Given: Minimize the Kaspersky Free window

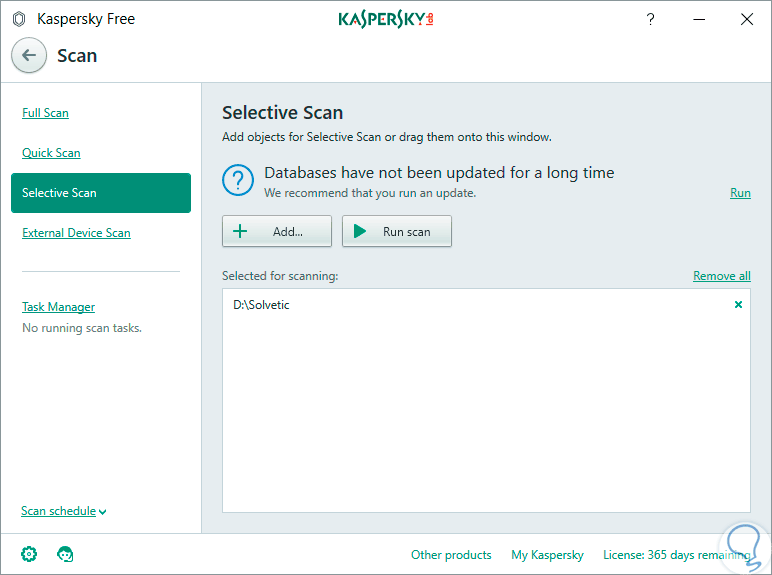Looking at the screenshot, I should [699, 19].
